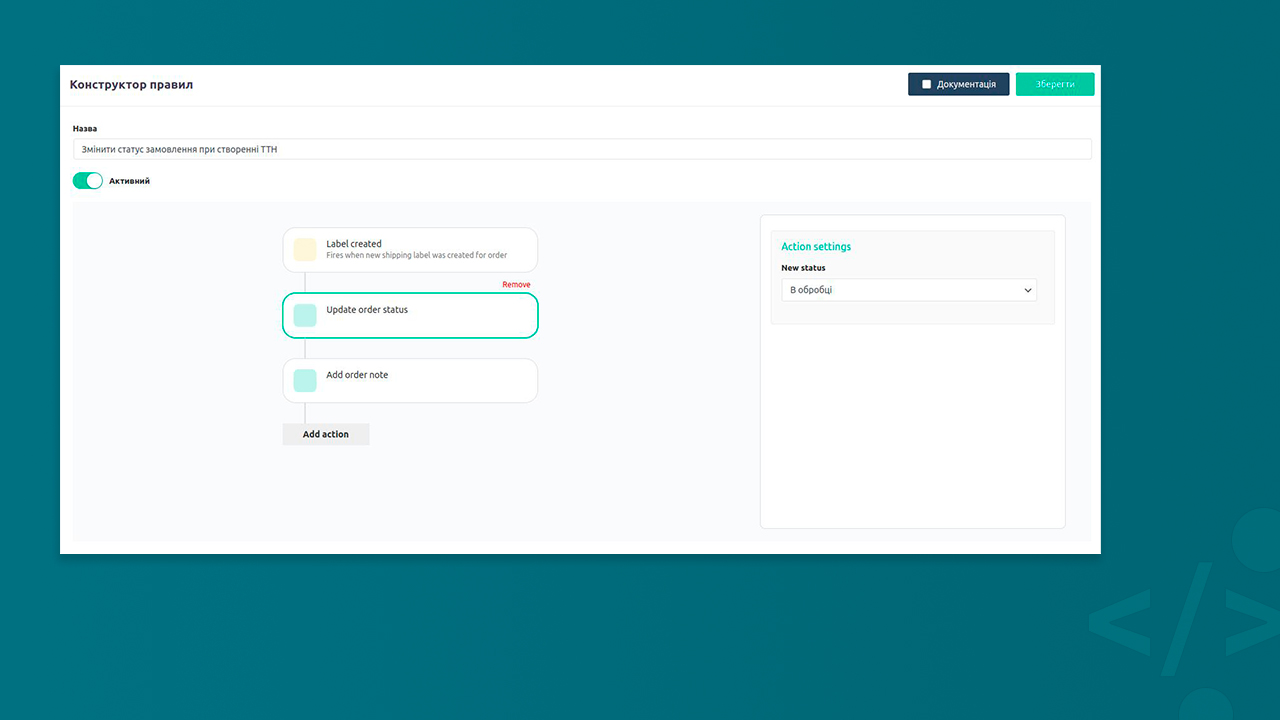
Task: Open the Документація button
Action: [958, 84]
